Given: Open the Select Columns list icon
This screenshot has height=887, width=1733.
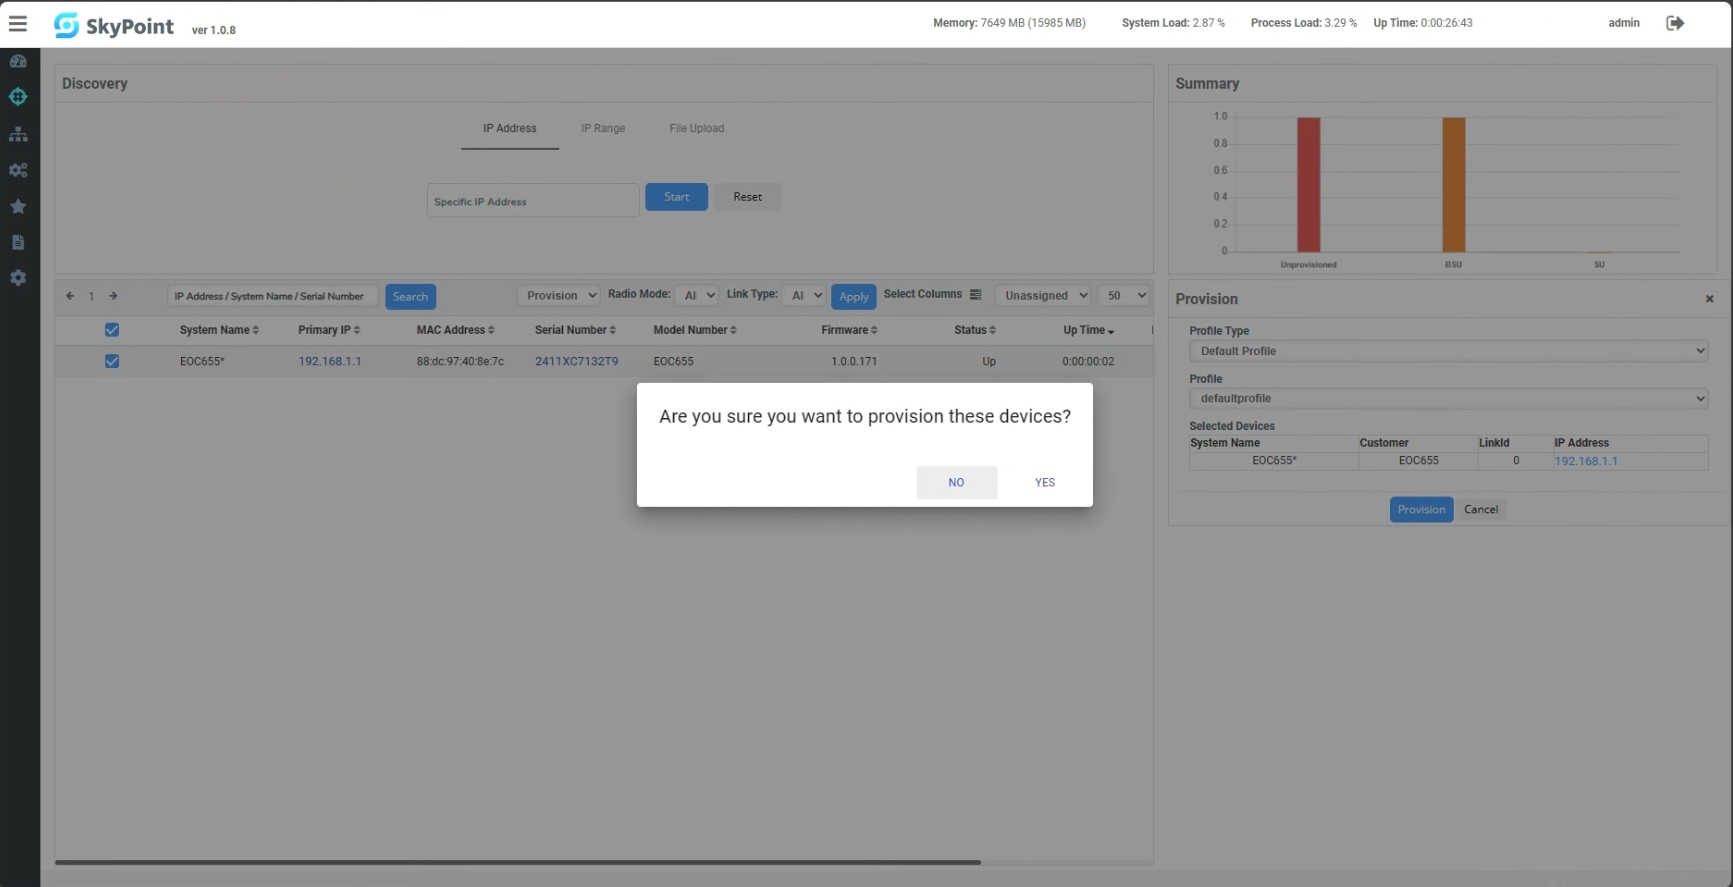Looking at the screenshot, I should (975, 295).
